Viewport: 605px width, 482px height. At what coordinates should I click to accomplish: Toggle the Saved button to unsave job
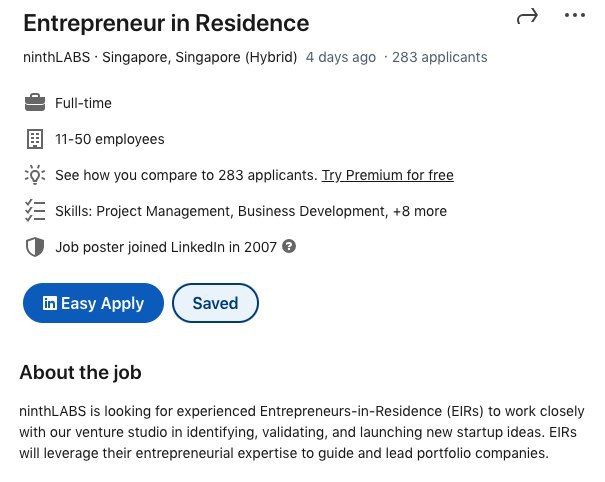coord(215,303)
